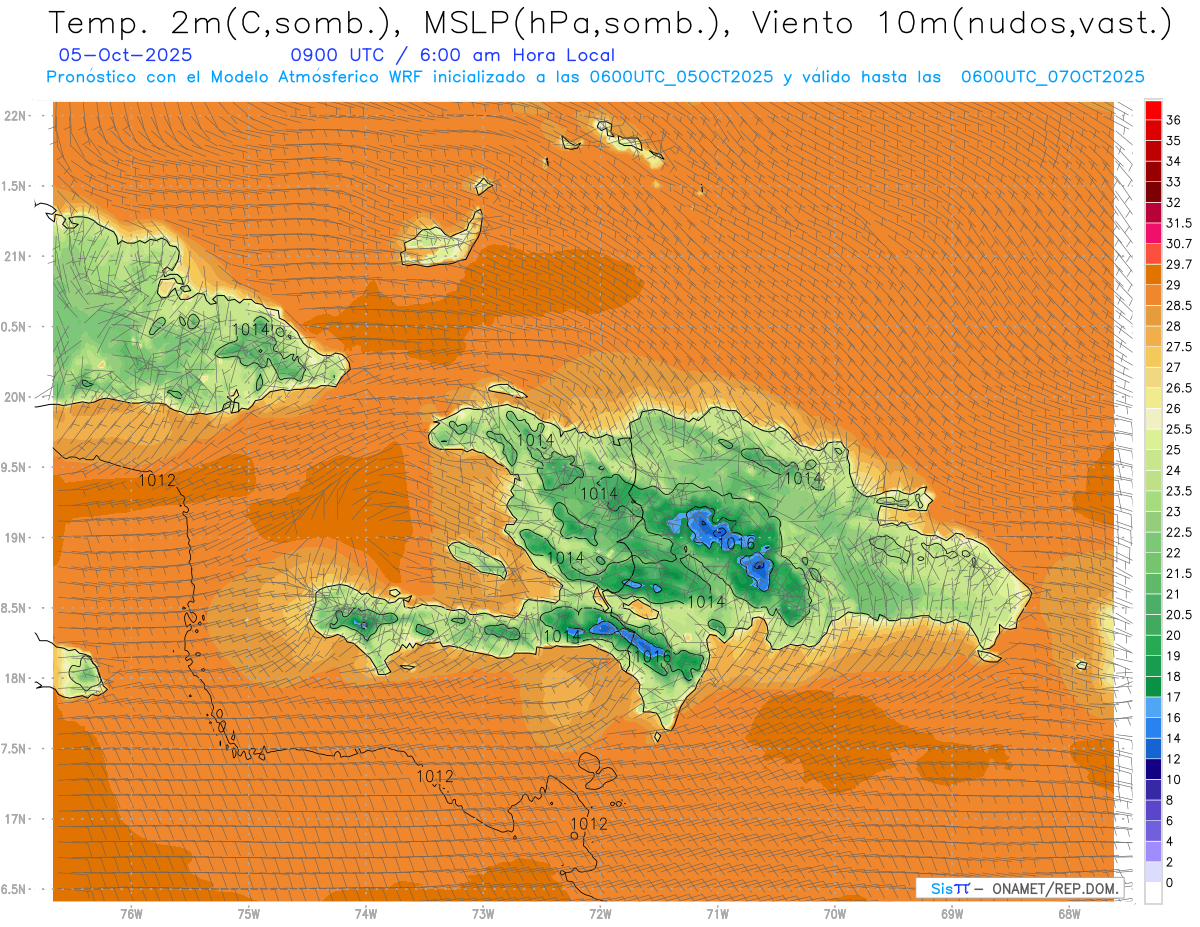The width and height of the screenshot is (1200, 927).
Task: Click the dark navy swatch between 12 and 10
Action: tap(1153, 769)
